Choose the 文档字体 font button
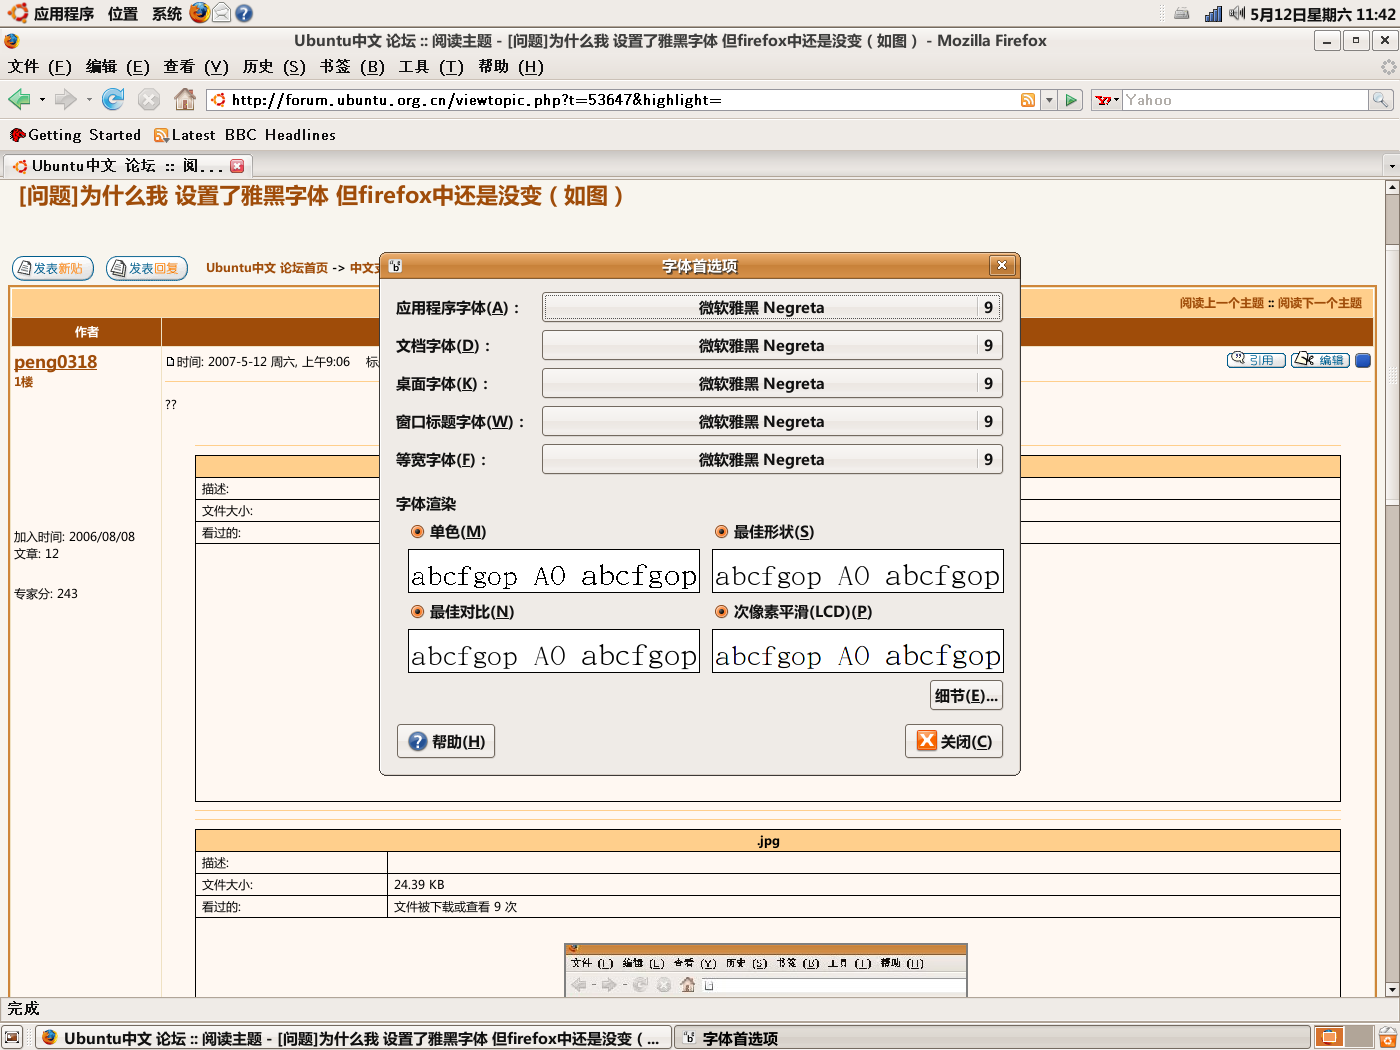The width and height of the screenshot is (1400, 1050). [772, 345]
